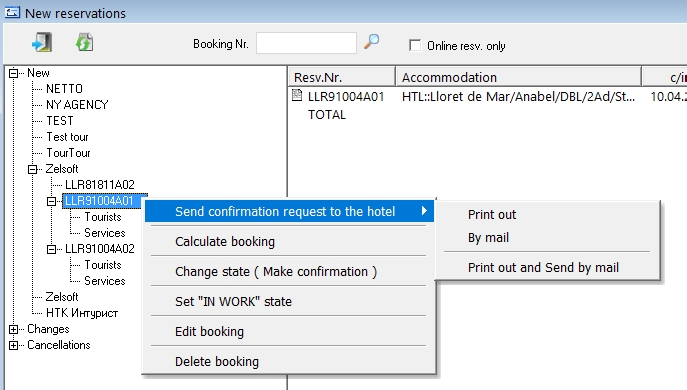Collapse the LLR91004A02 tree node
Viewport: 687px width, 390px height.
click(52, 249)
